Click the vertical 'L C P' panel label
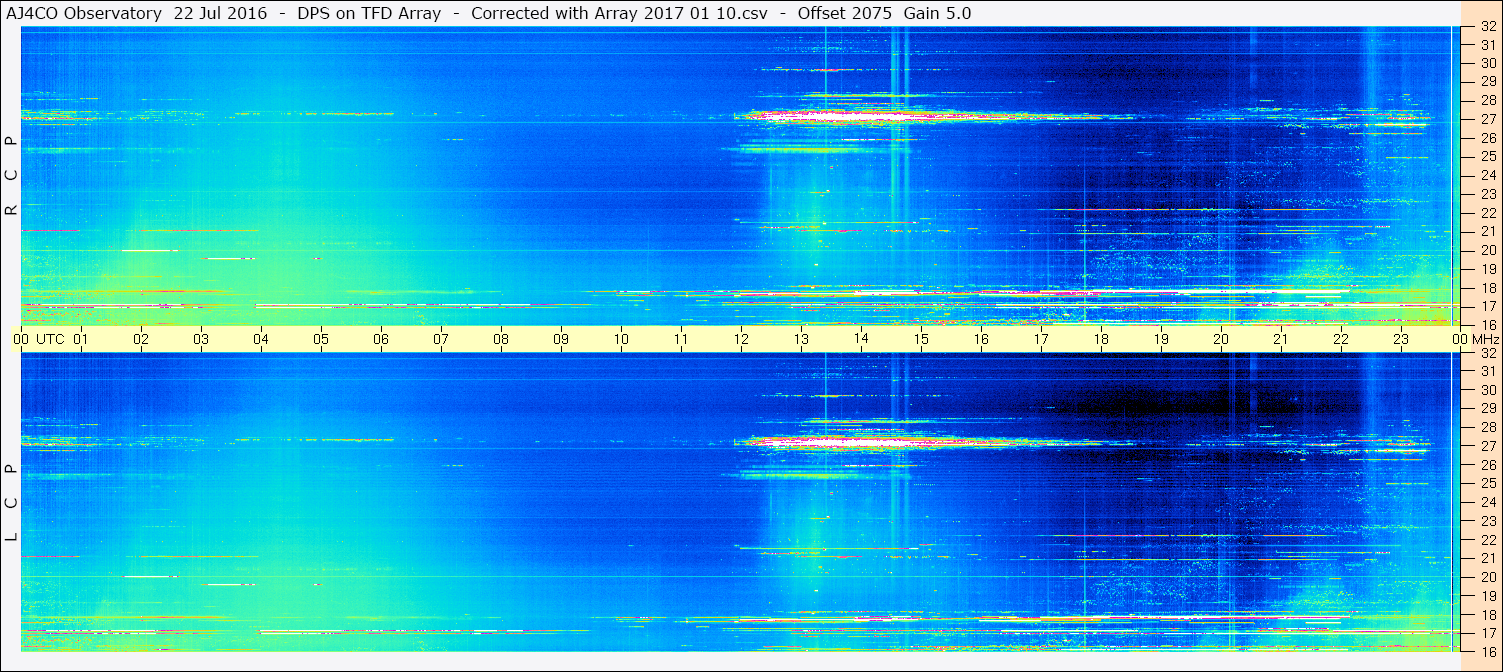Image resolution: width=1503 pixels, height=672 pixels. pyautogui.click(x=12, y=503)
